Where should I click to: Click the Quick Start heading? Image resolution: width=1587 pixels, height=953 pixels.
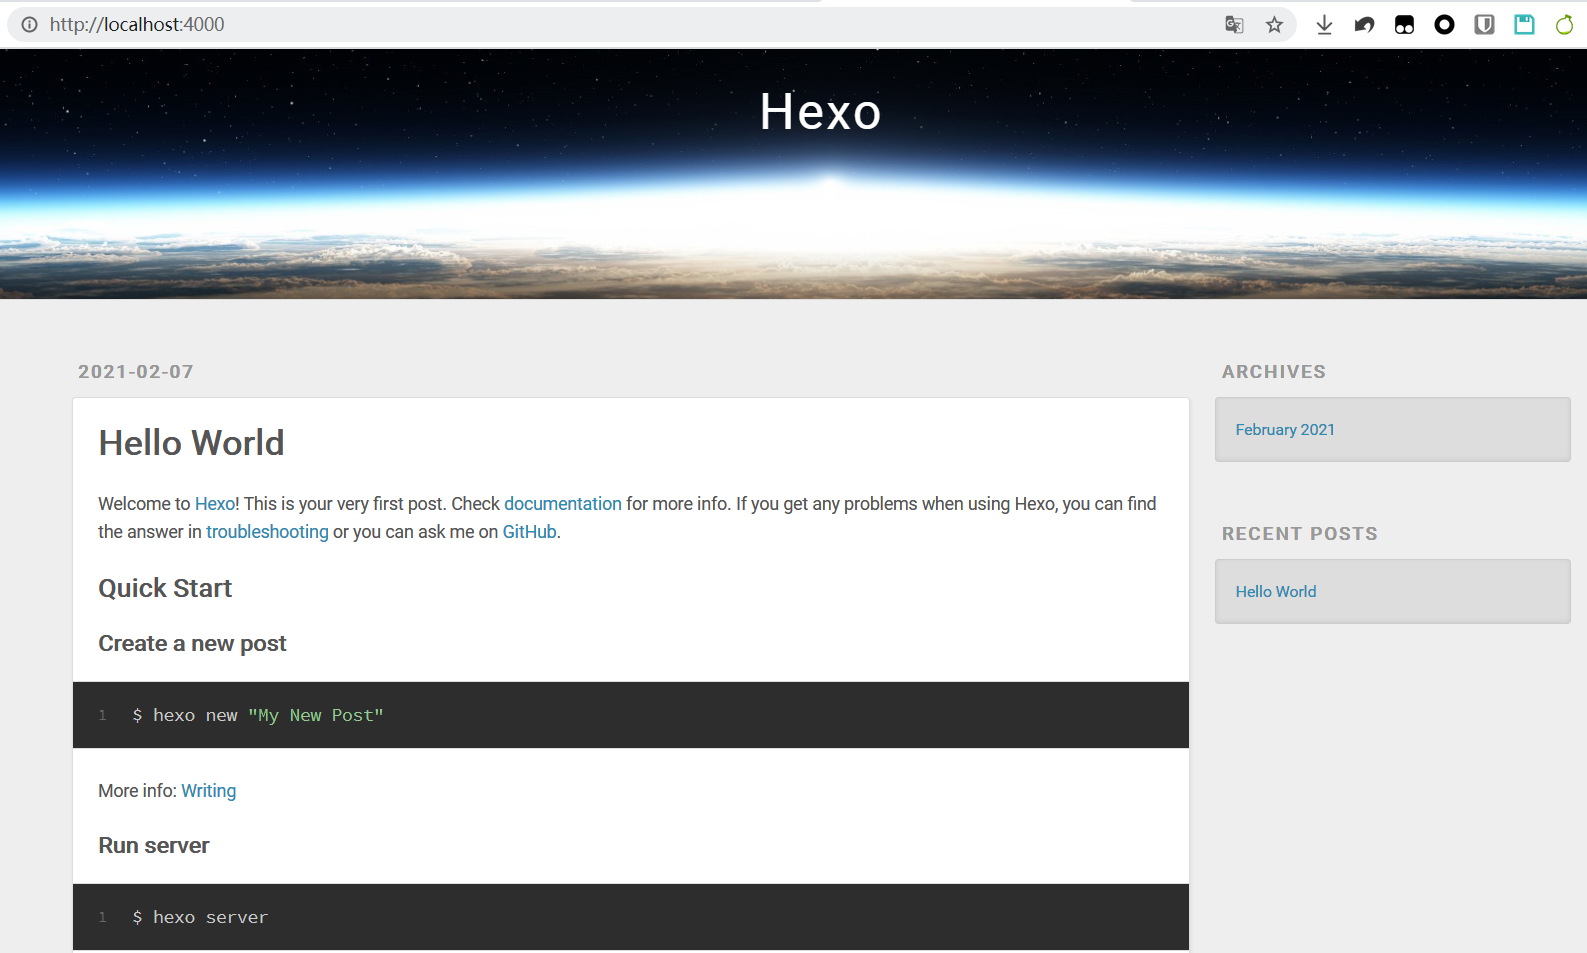(x=165, y=588)
